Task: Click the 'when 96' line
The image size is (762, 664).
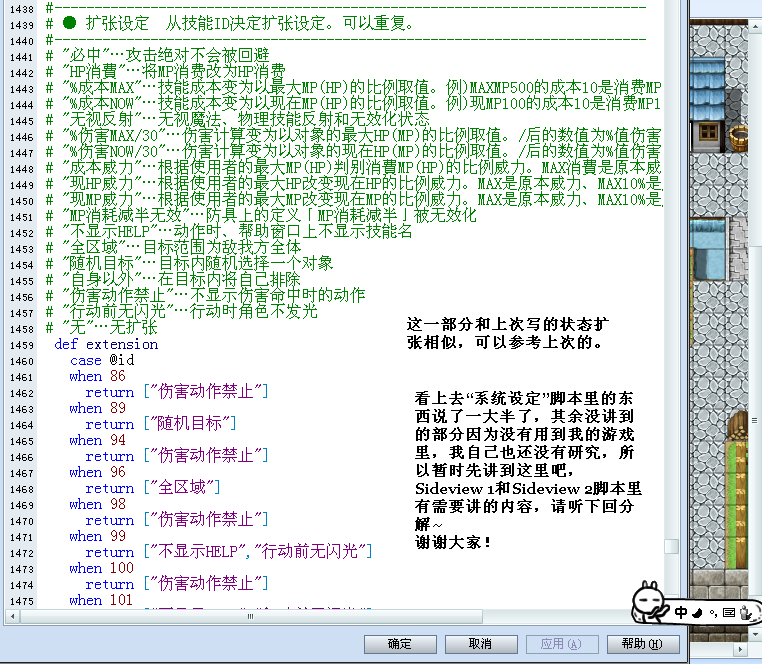Action: tap(98, 473)
